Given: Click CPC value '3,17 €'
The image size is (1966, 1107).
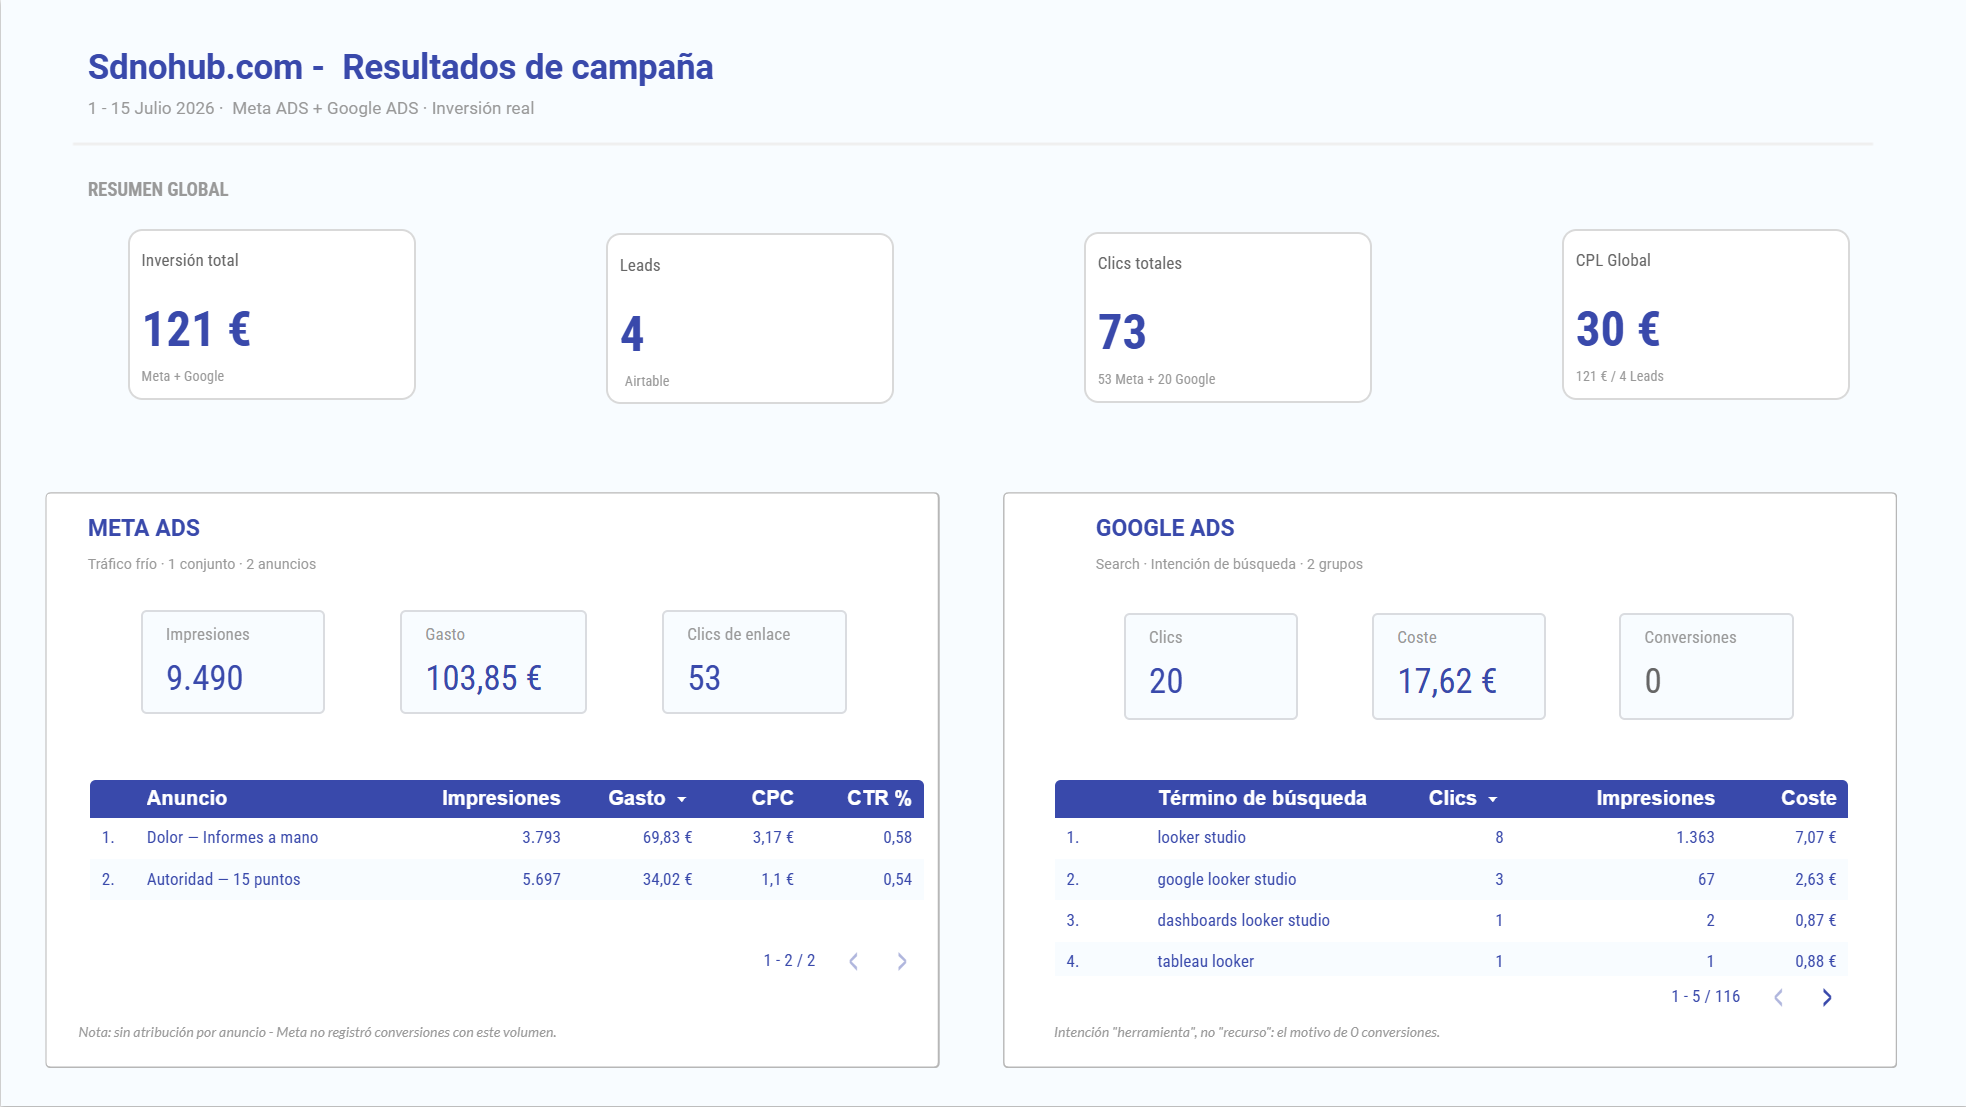Looking at the screenshot, I should (x=773, y=838).
